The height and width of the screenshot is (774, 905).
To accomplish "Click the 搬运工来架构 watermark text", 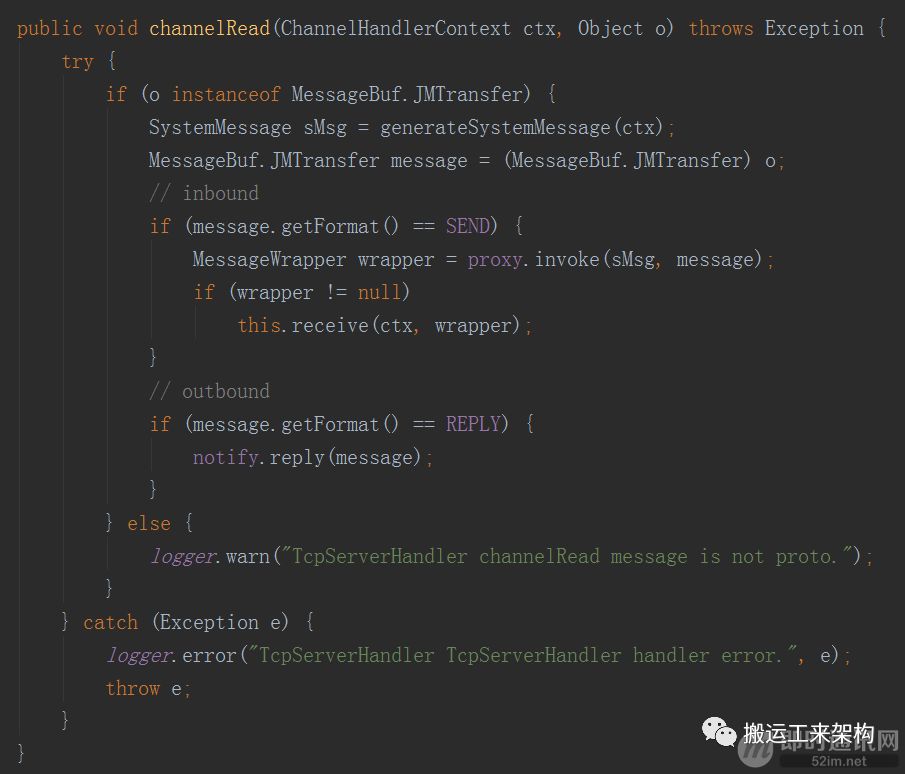I will click(809, 733).
